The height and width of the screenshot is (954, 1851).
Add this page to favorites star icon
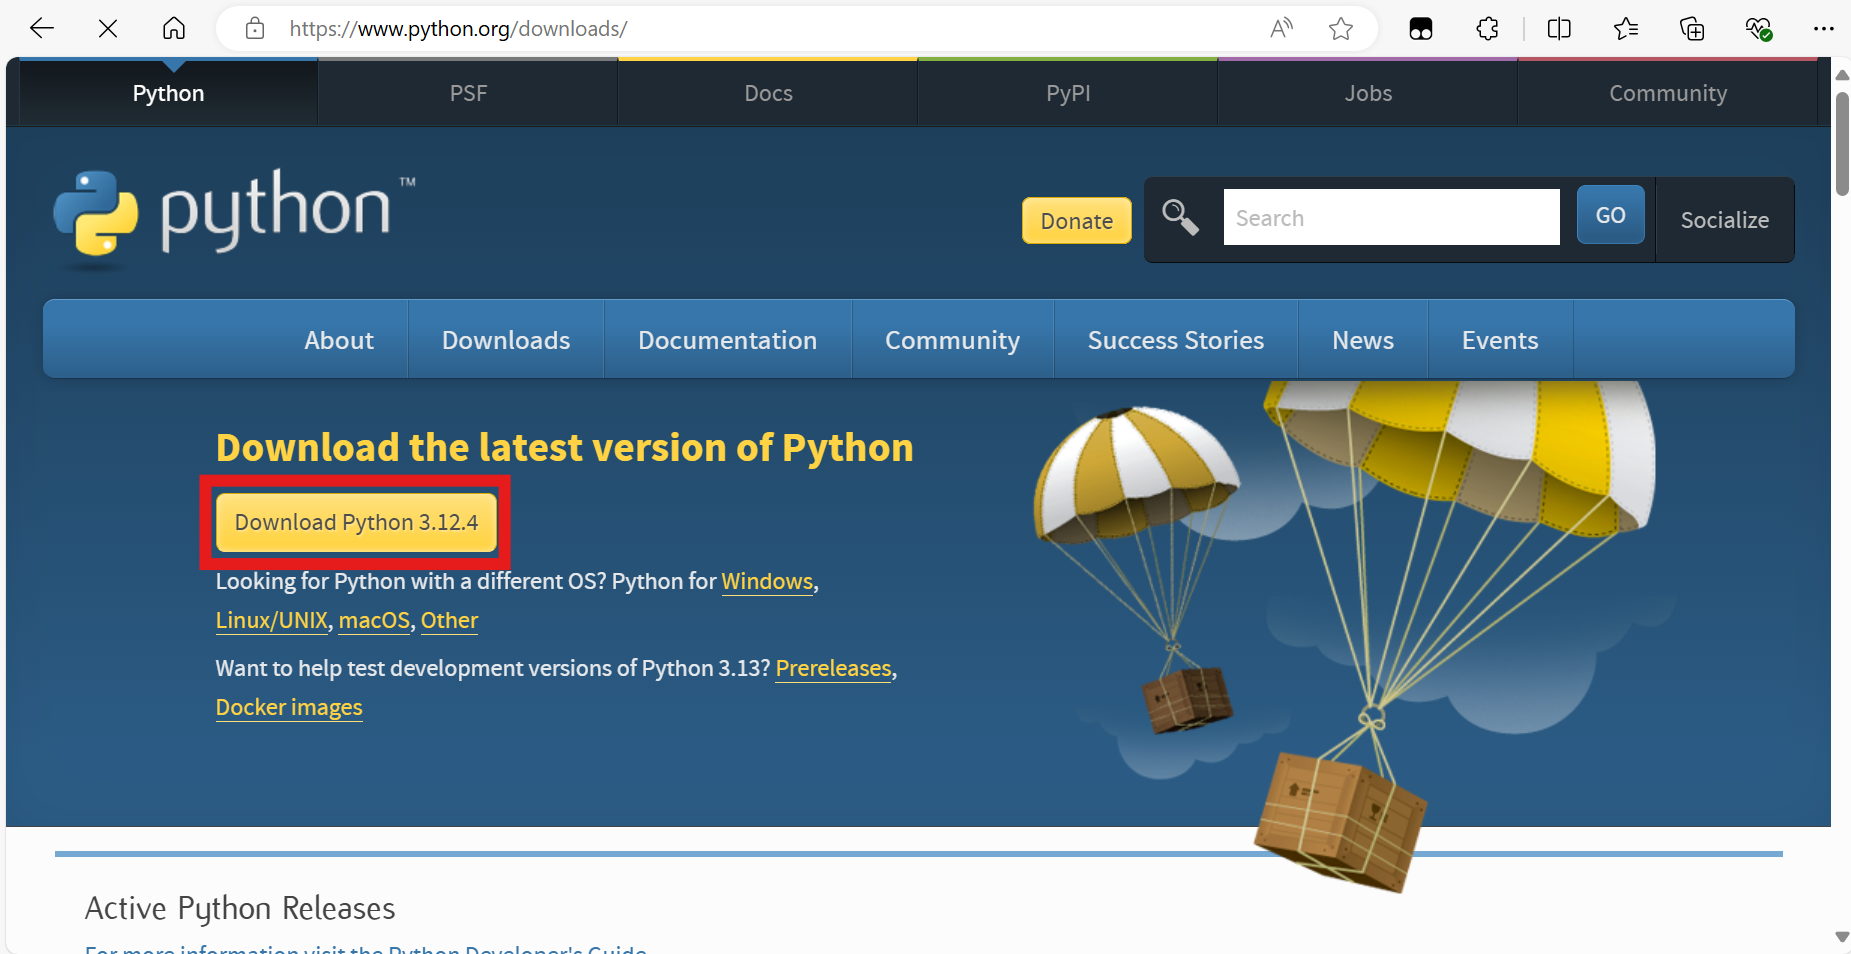pyautogui.click(x=1341, y=29)
